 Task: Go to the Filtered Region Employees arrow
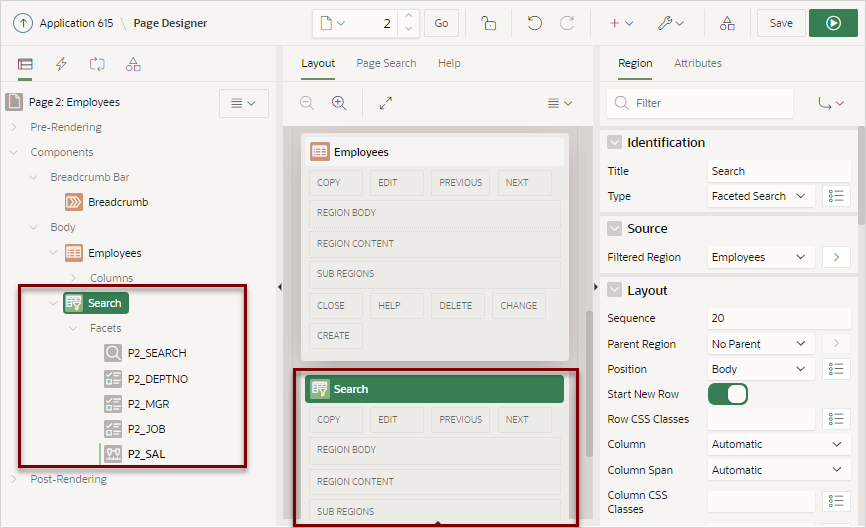(x=836, y=257)
